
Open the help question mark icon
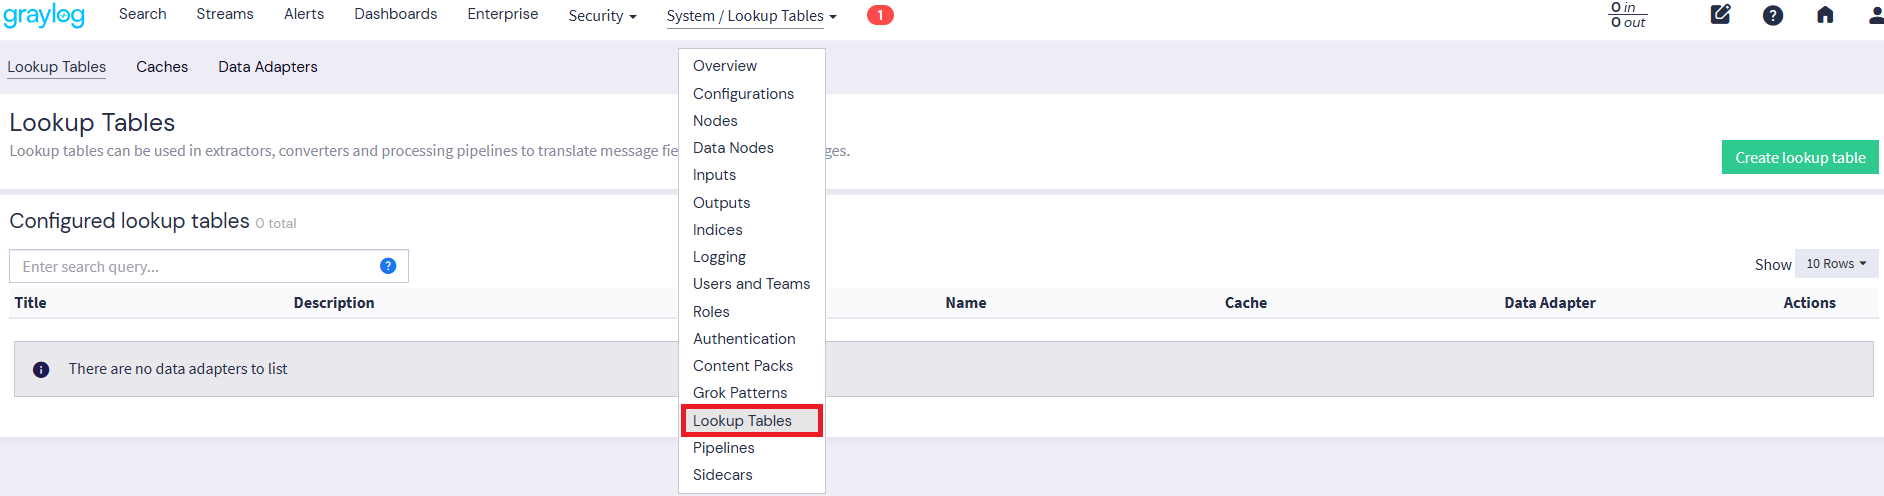[x=1772, y=15]
